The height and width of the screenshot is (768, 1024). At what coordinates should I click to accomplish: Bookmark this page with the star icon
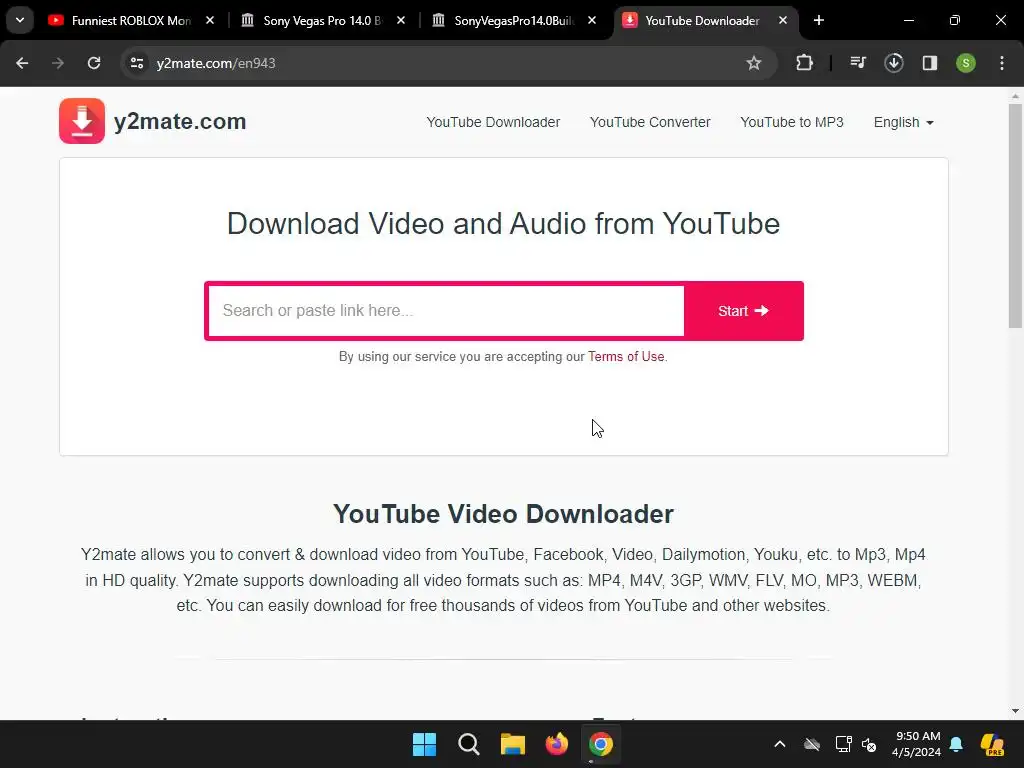(x=754, y=63)
